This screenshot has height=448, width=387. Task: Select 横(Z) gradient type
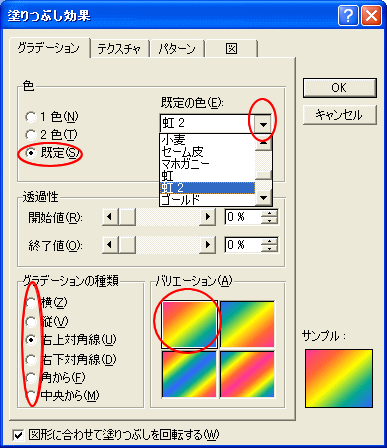coord(47,303)
